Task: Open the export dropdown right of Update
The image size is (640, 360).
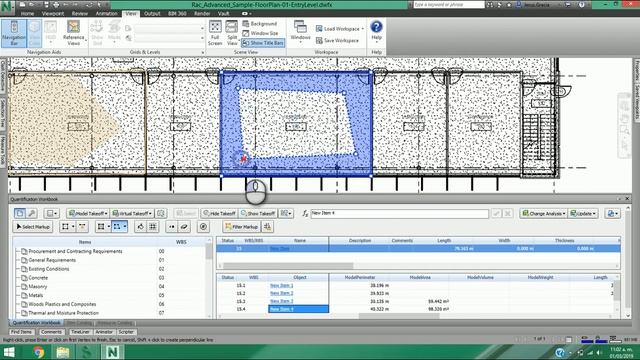Action: point(612,213)
